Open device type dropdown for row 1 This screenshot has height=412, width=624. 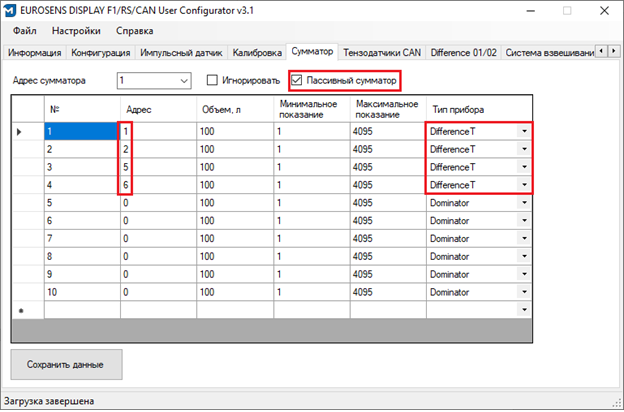coord(524,131)
